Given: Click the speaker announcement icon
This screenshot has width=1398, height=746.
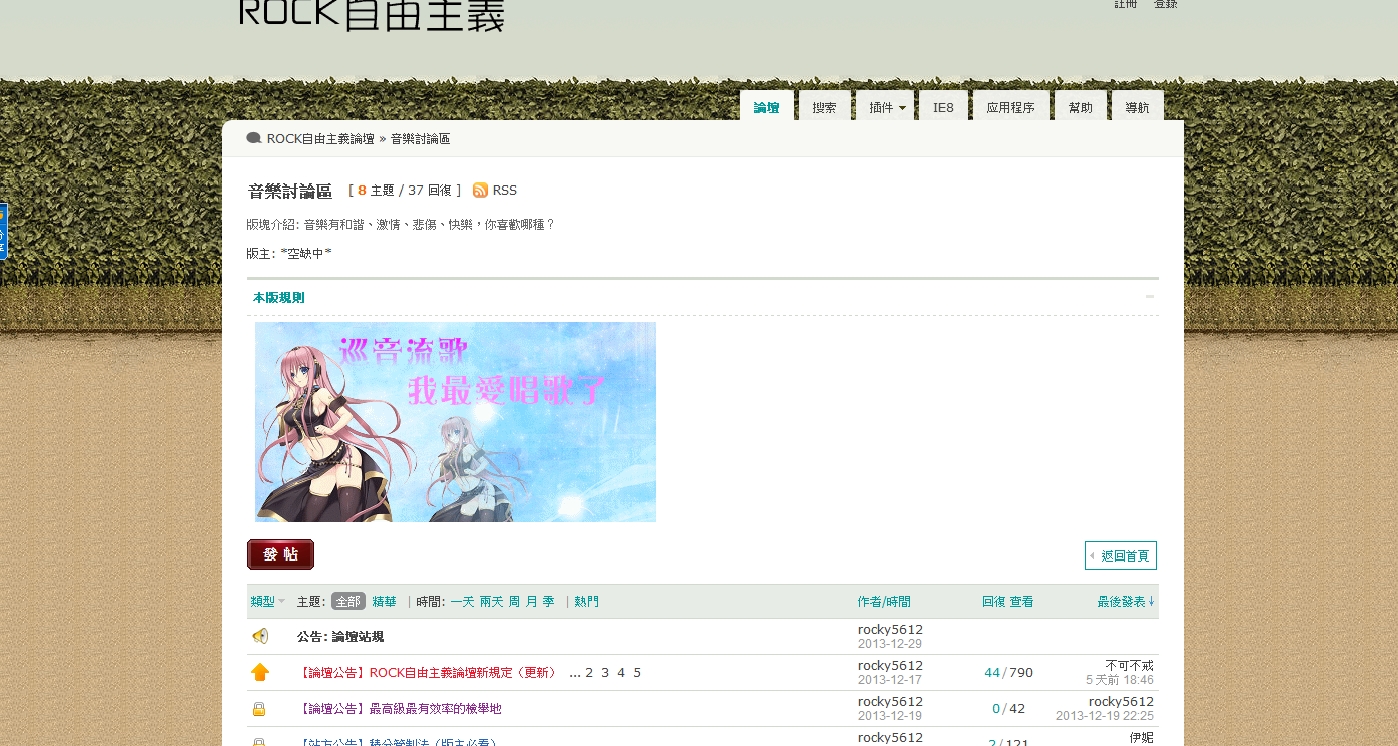Looking at the screenshot, I should tap(260, 636).
